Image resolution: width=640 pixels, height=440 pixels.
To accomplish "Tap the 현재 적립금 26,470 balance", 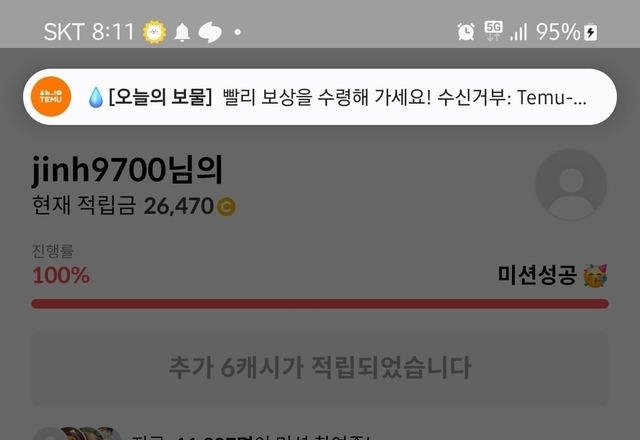I will point(134,205).
